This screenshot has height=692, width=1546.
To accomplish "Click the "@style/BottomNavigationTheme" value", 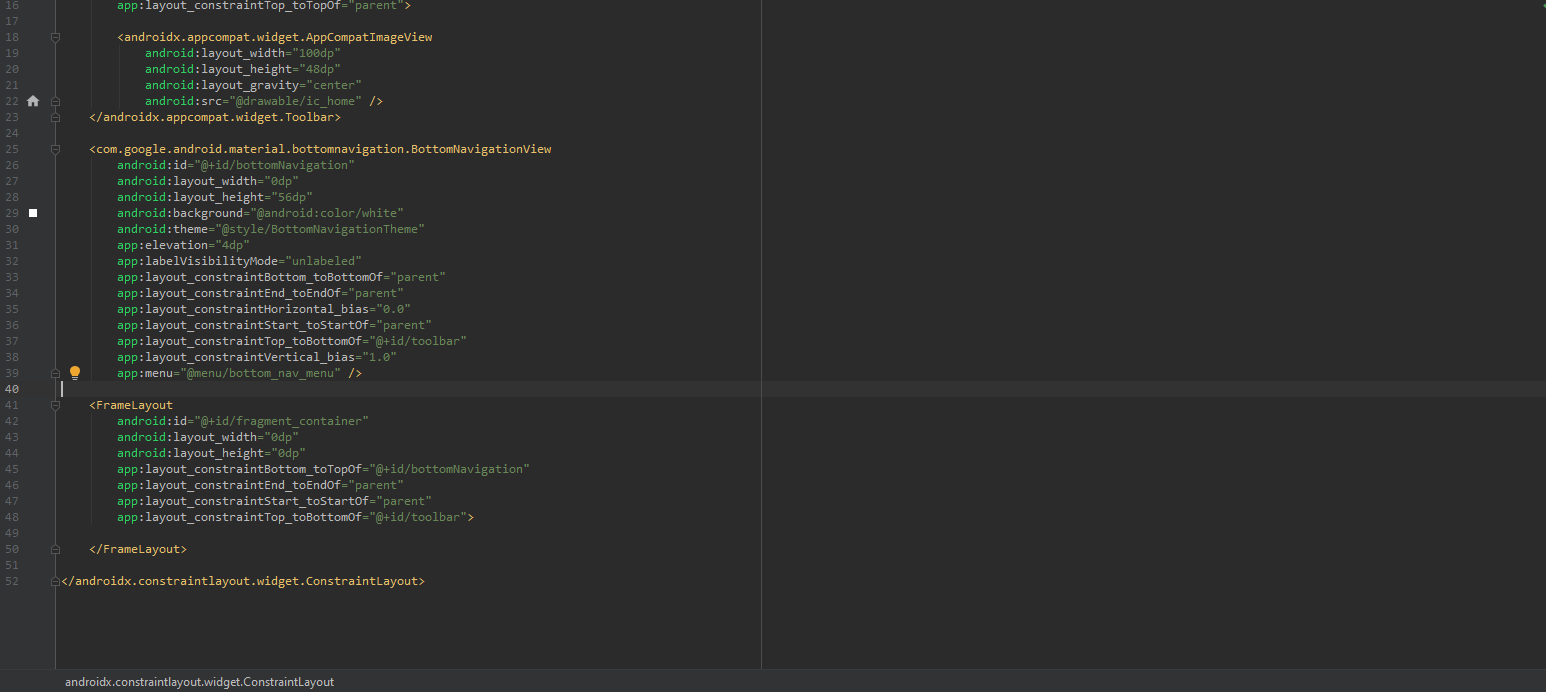I will pyautogui.click(x=321, y=229).
